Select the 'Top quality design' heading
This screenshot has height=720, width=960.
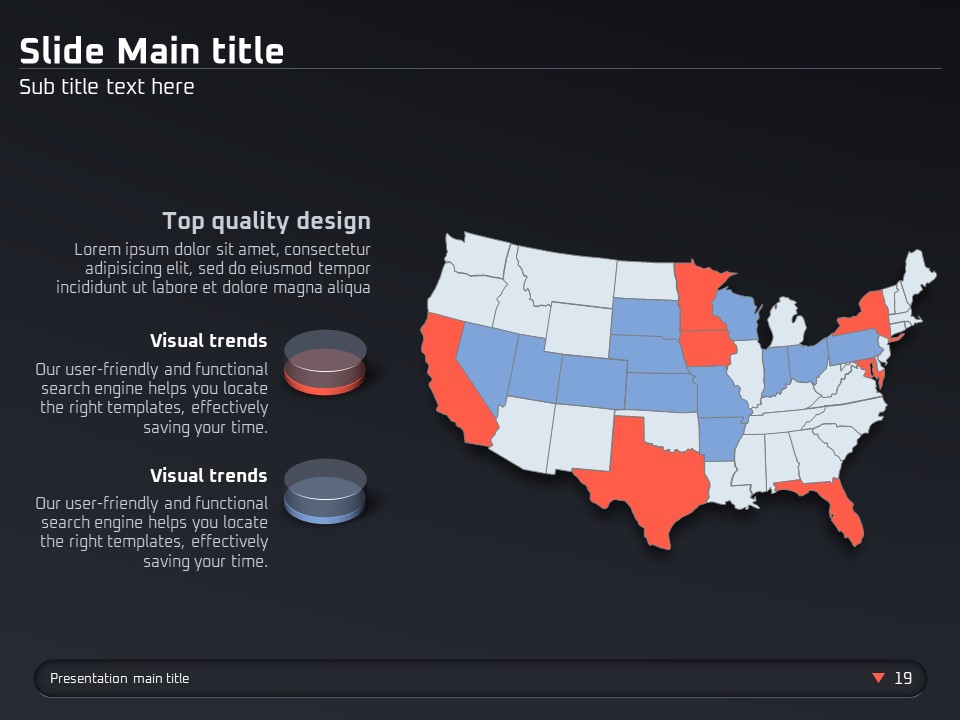[x=266, y=221]
